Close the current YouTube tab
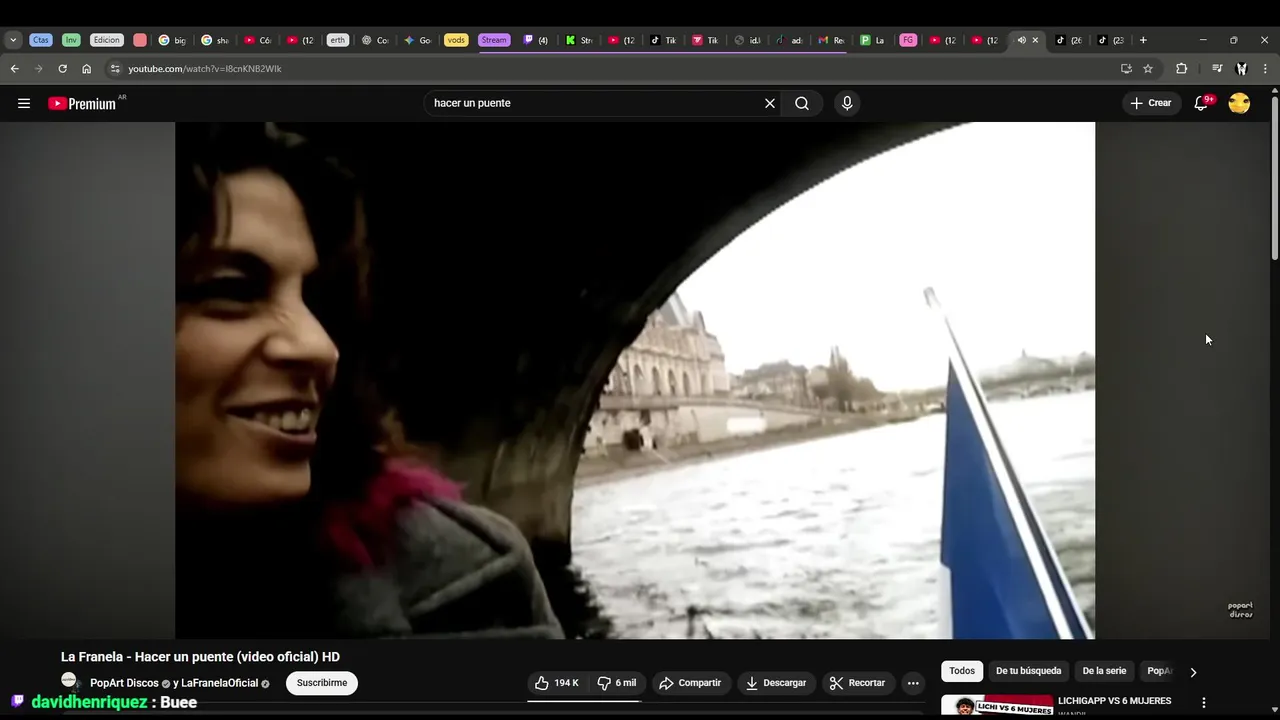 click(x=1035, y=40)
